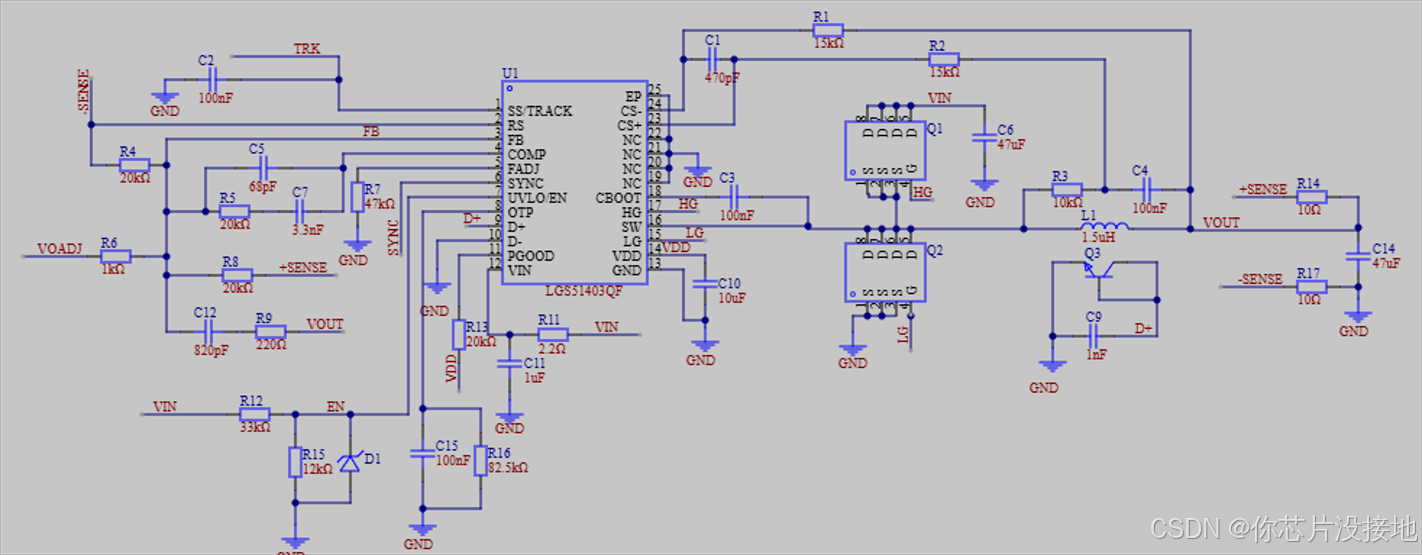Image resolution: width=1422 pixels, height=555 pixels.
Task: Click the R6 1kΩ resistor symbol
Action: click(x=115, y=256)
